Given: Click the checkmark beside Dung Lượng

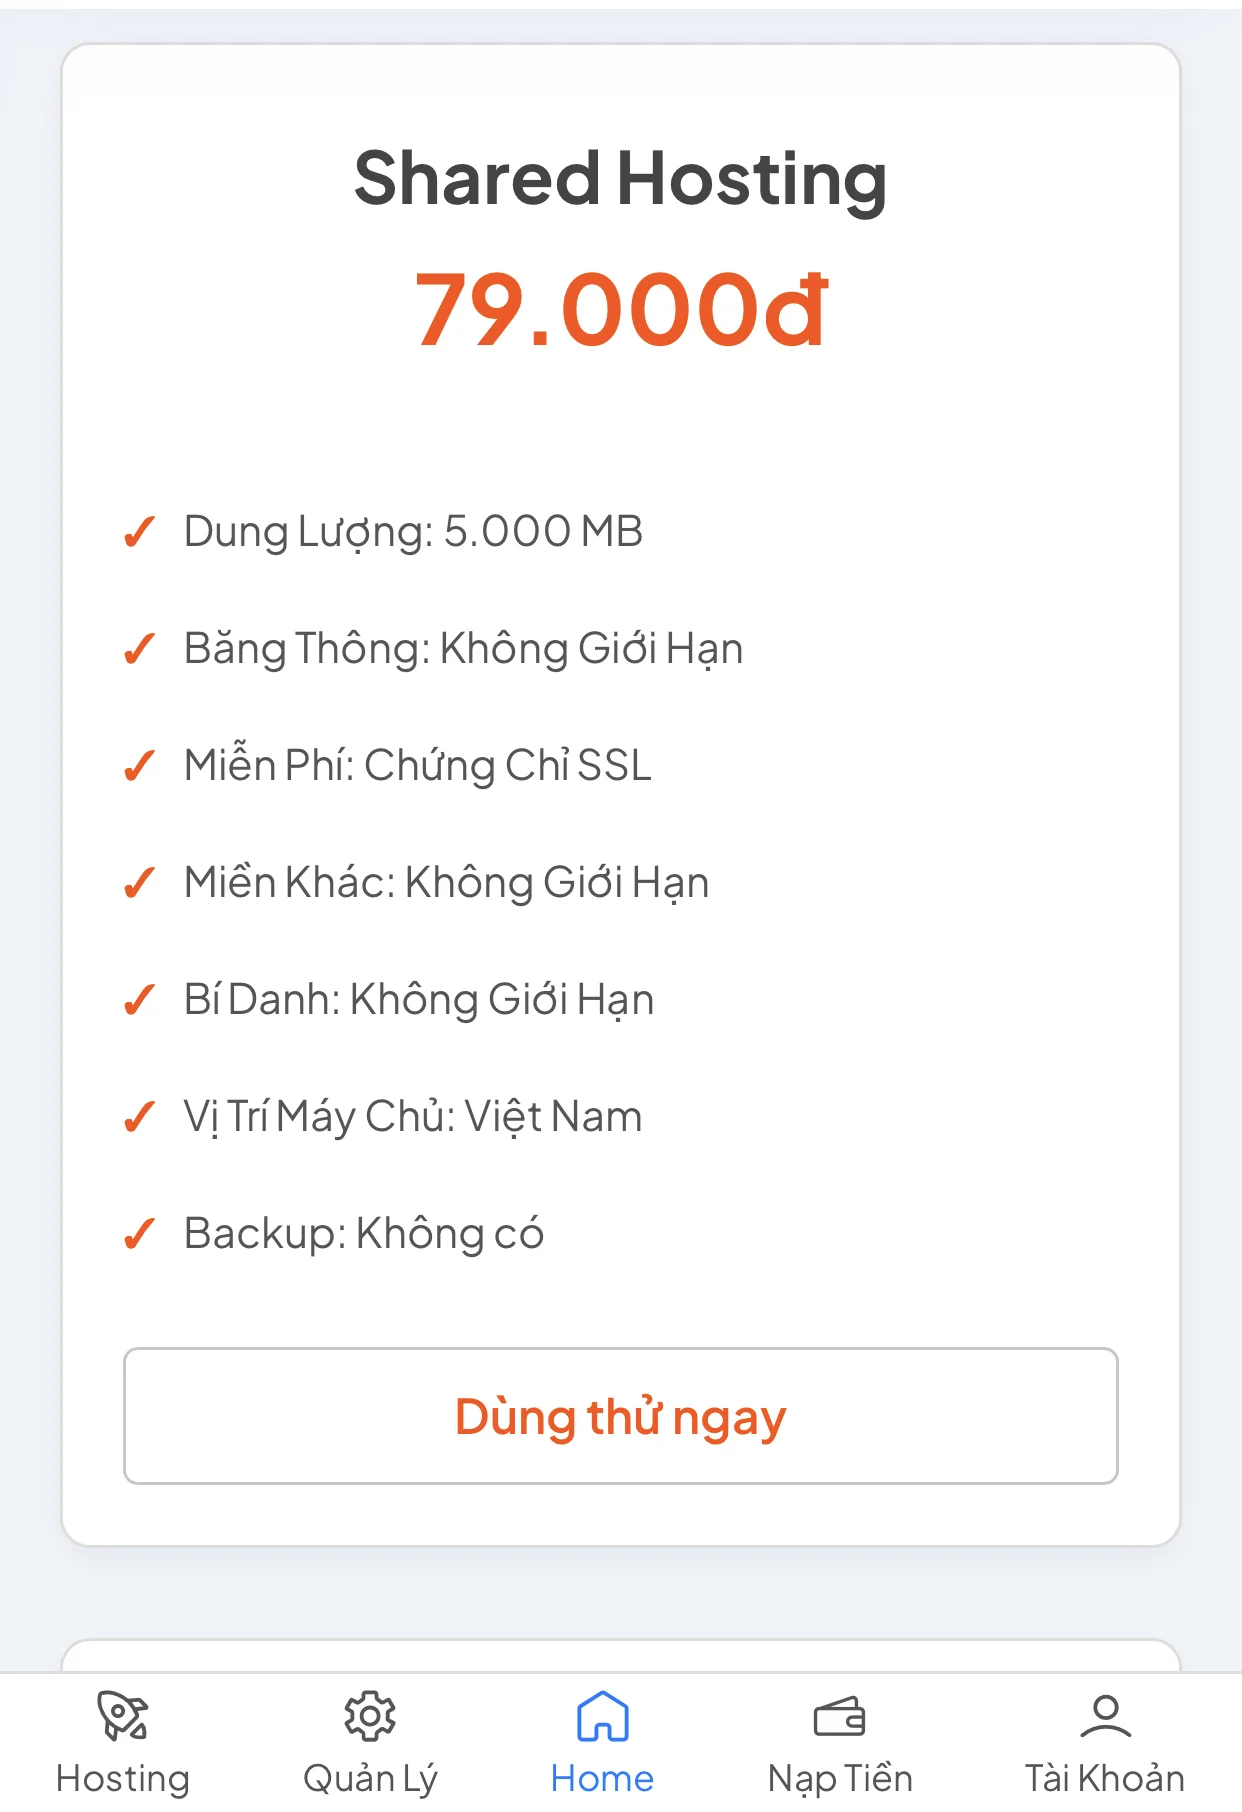Looking at the screenshot, I should [139, 533].
